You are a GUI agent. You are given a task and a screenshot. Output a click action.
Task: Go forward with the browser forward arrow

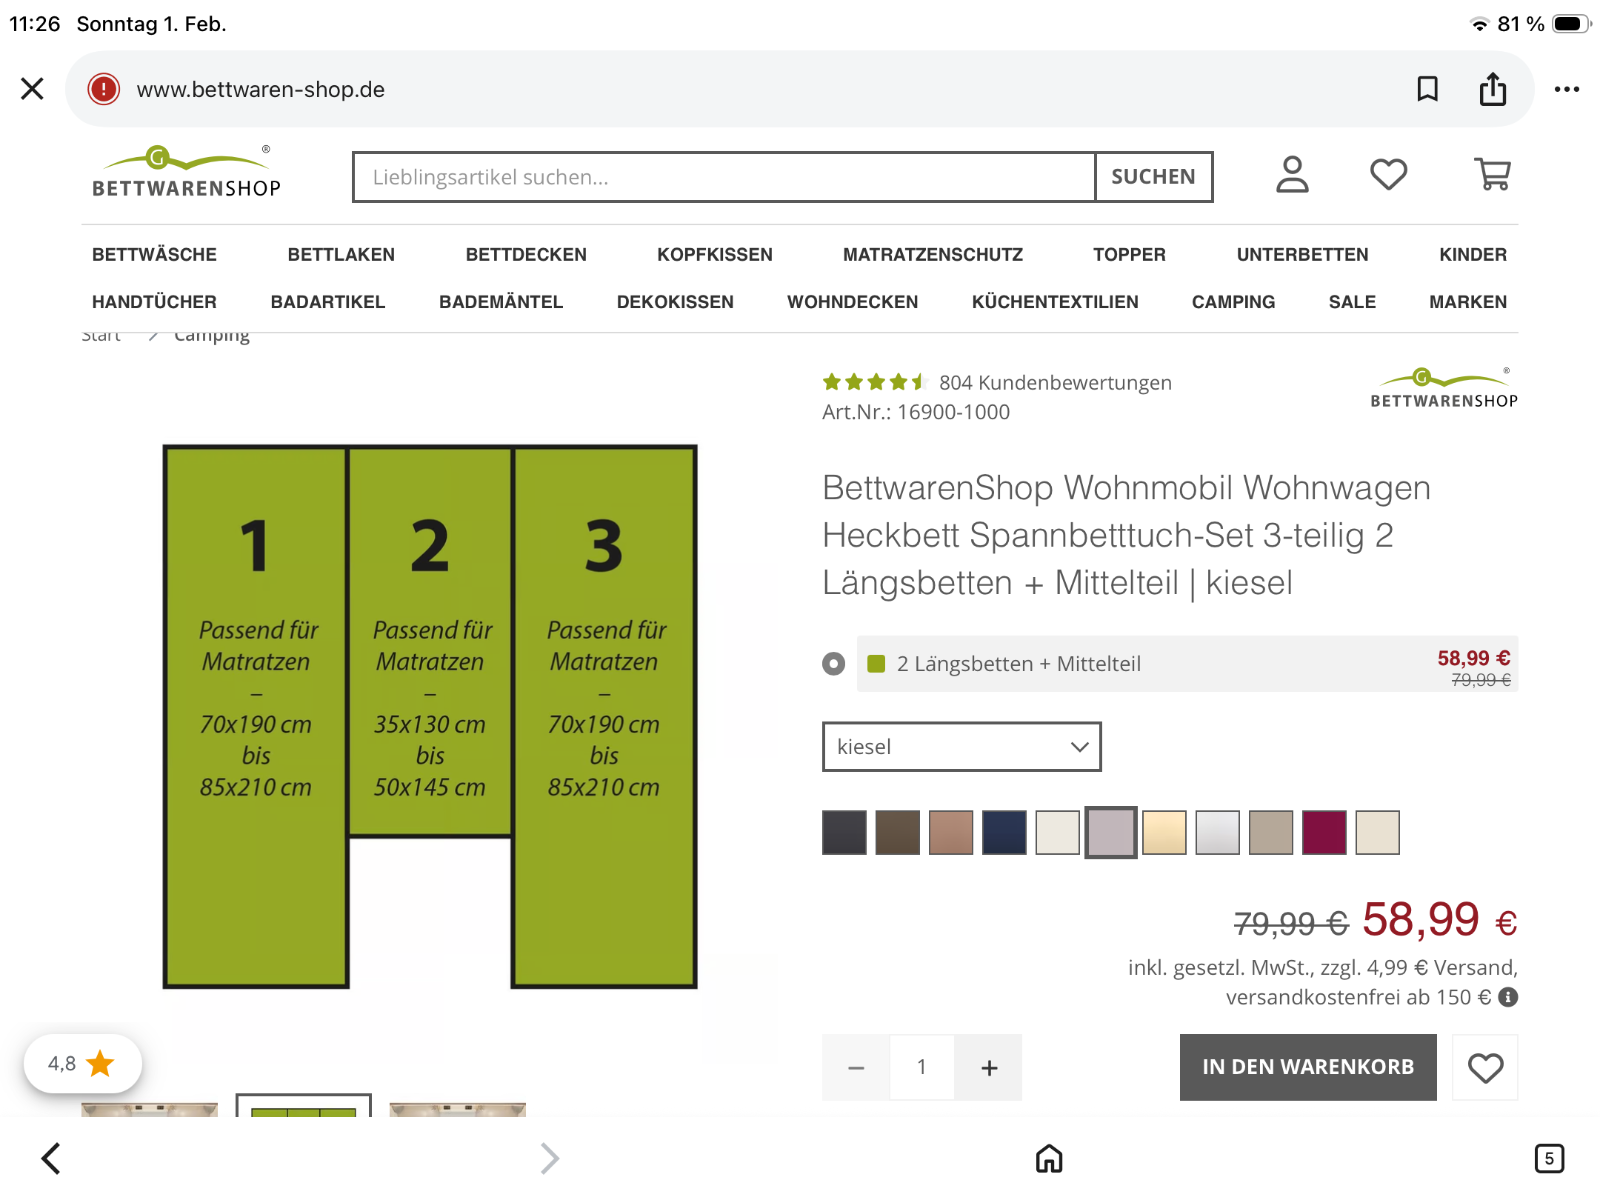549,1159
